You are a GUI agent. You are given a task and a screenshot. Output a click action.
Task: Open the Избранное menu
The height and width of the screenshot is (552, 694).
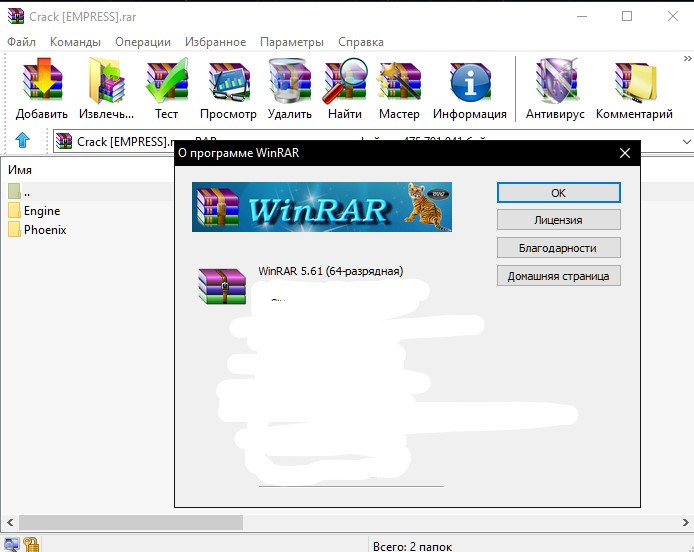pos(215,42)
